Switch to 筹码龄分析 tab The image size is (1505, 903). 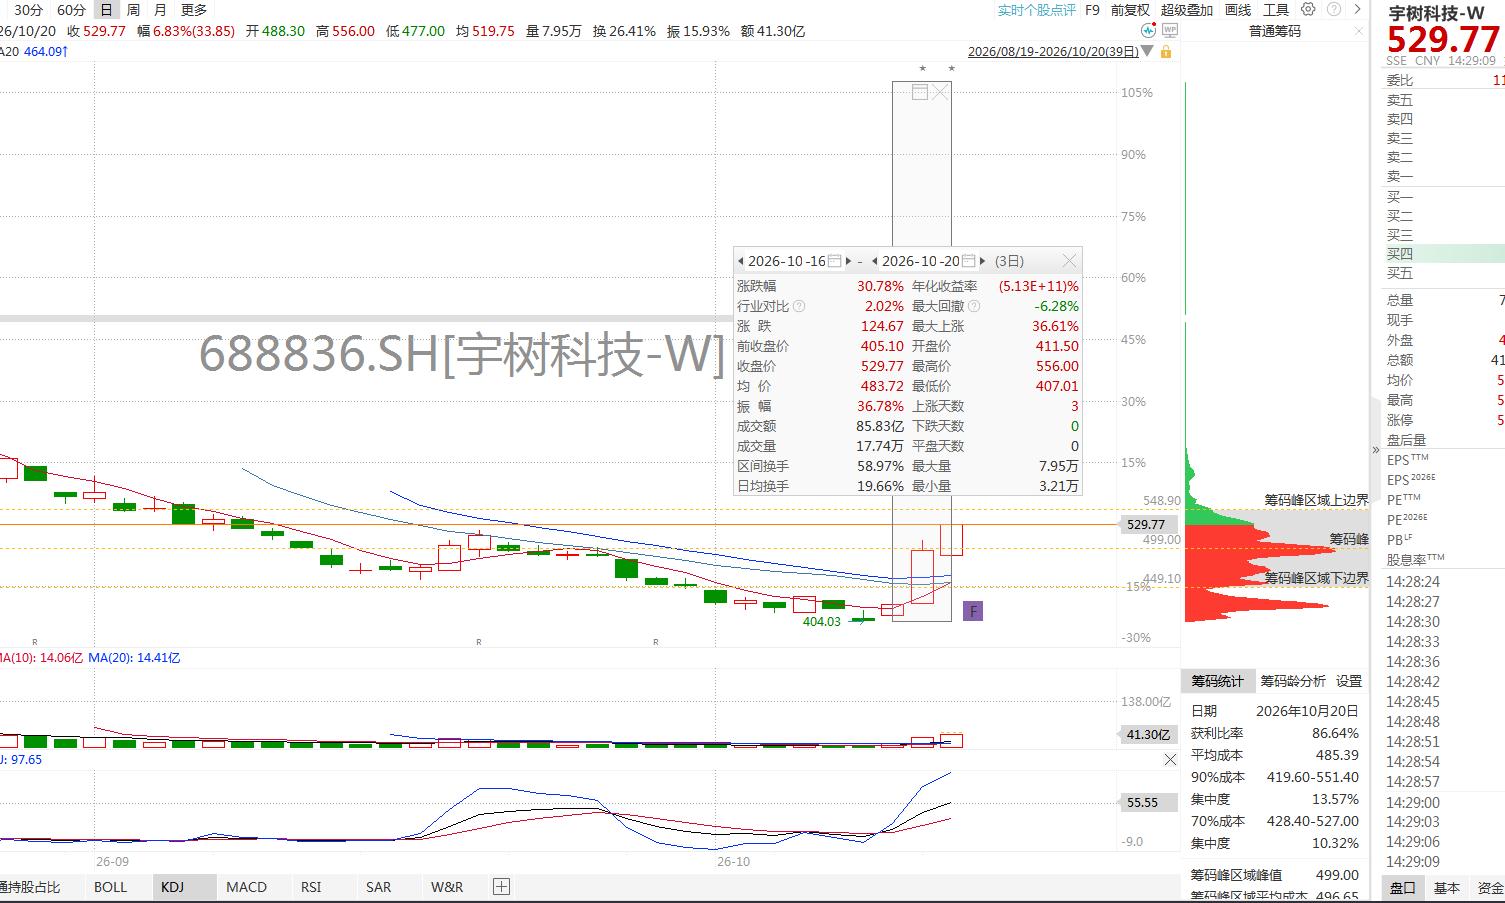[1293, 681]
